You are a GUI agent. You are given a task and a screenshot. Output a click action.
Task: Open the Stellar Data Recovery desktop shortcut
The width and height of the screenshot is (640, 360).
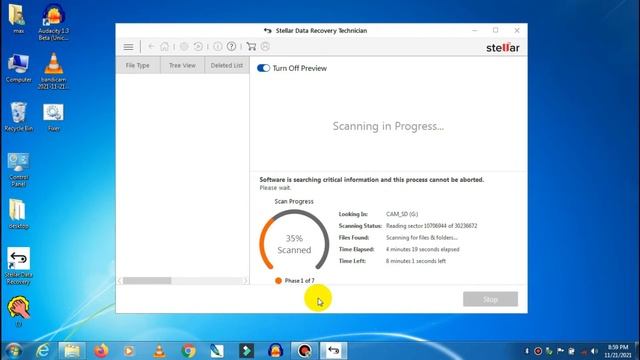18,266
